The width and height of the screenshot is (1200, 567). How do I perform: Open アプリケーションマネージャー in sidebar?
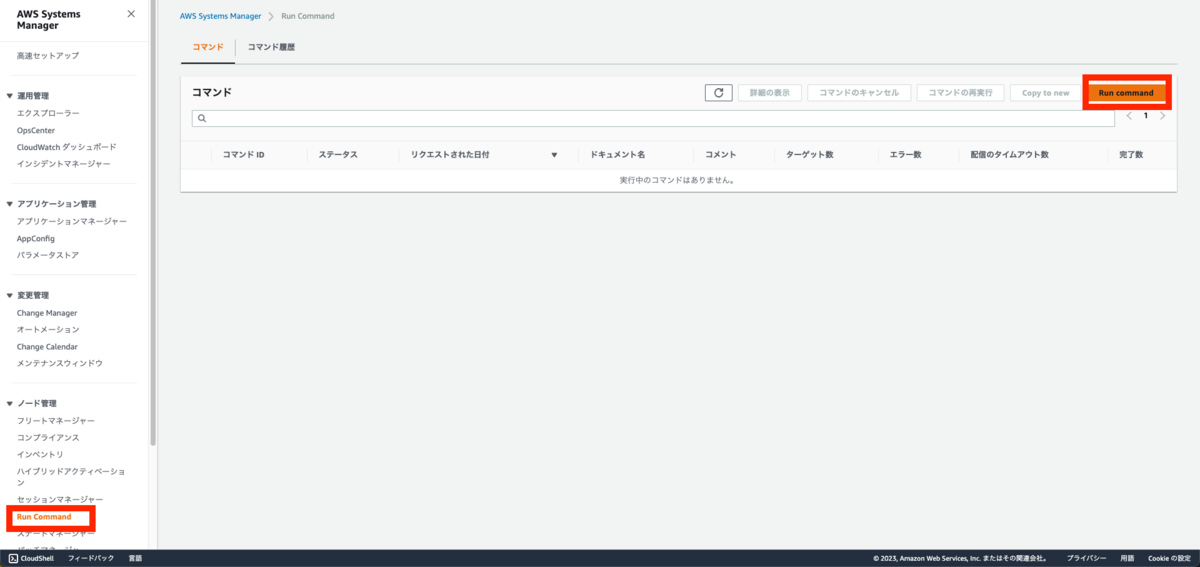point(72,222)
